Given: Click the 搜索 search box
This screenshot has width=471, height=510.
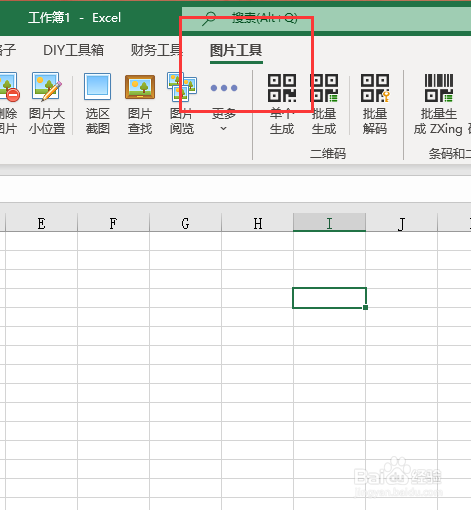Looking at the screenshot, I should 326,19.
